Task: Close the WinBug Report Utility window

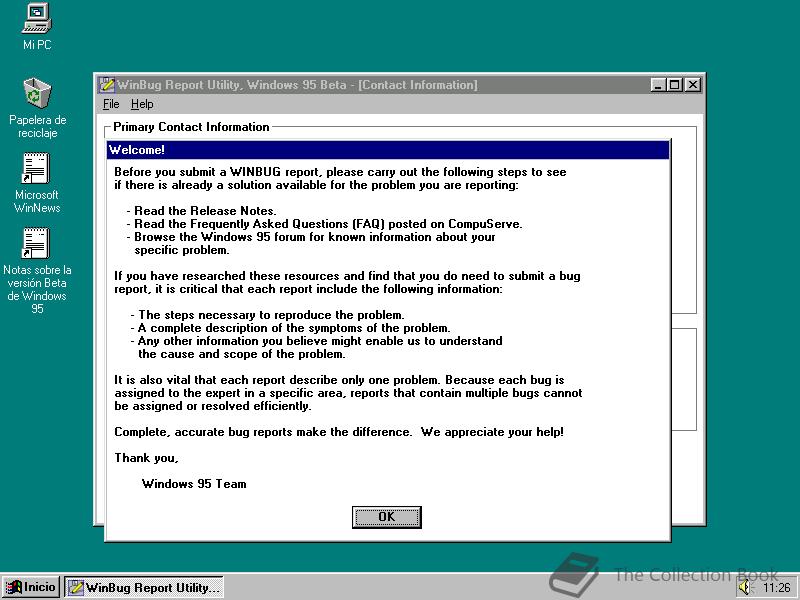Action: [x=692, y=85]
